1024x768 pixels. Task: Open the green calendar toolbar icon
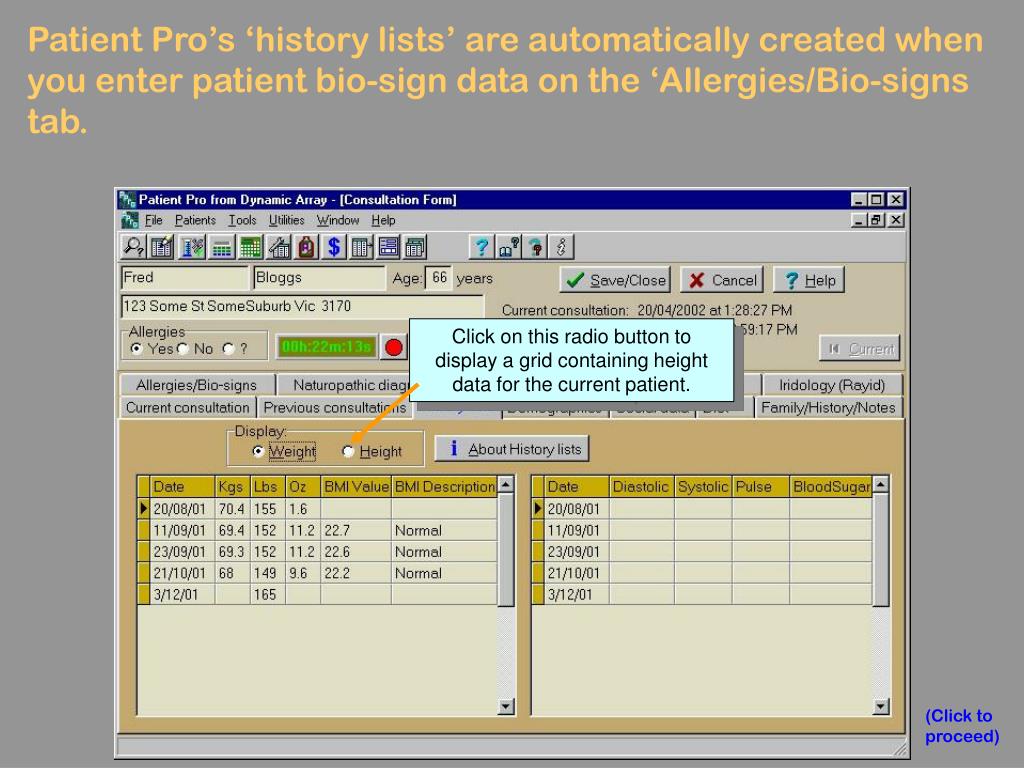[x=251, y=247]
